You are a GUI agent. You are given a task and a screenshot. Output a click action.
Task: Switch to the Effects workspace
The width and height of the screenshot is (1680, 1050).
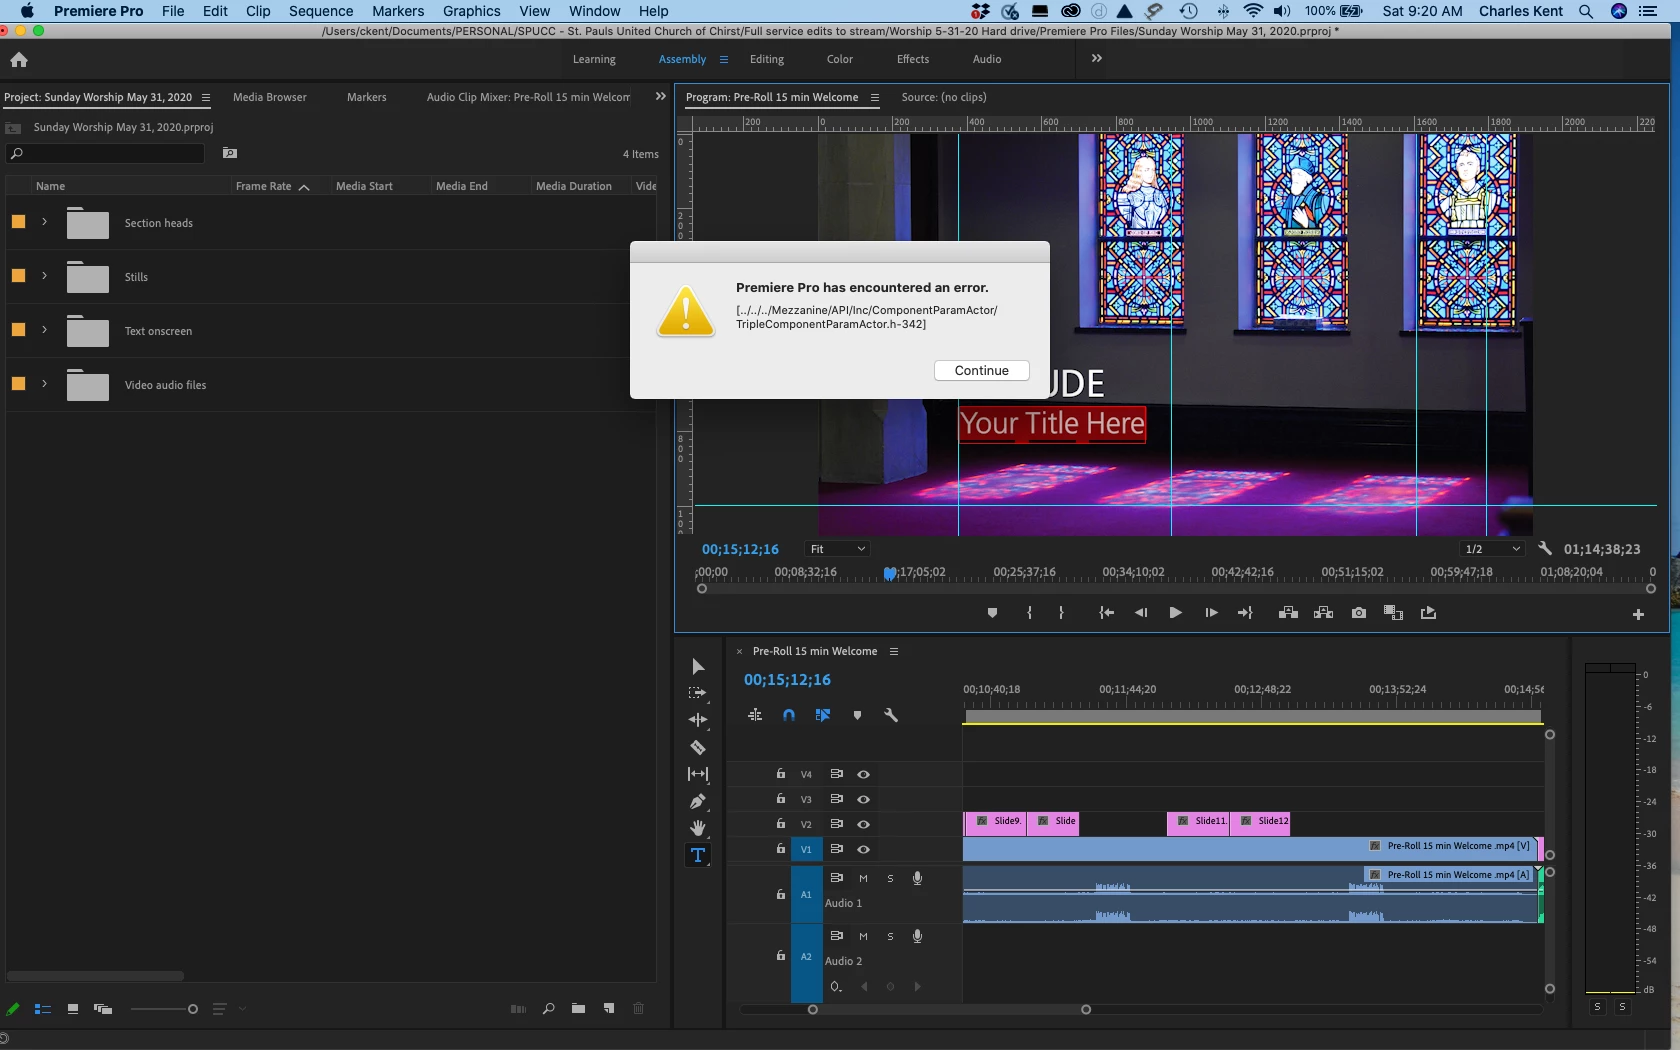(913, 59)
